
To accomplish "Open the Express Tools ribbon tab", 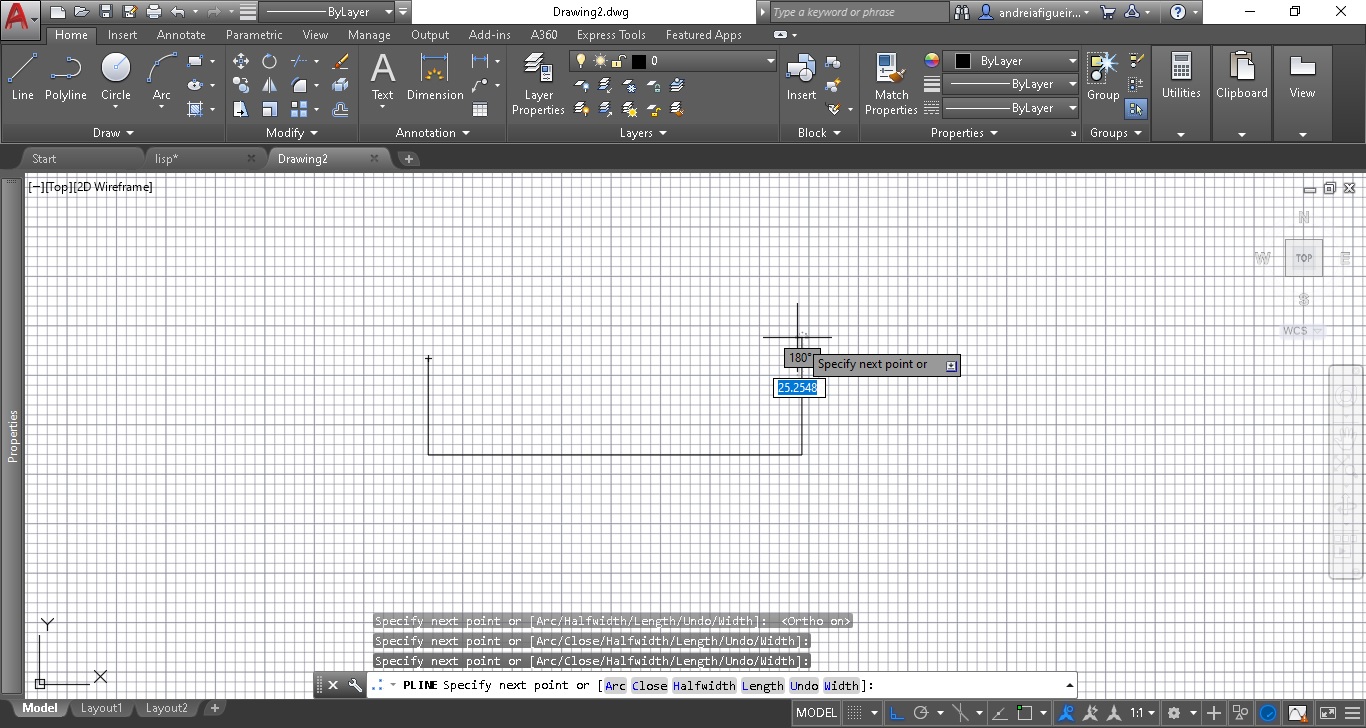I will [x=611, y=35].
